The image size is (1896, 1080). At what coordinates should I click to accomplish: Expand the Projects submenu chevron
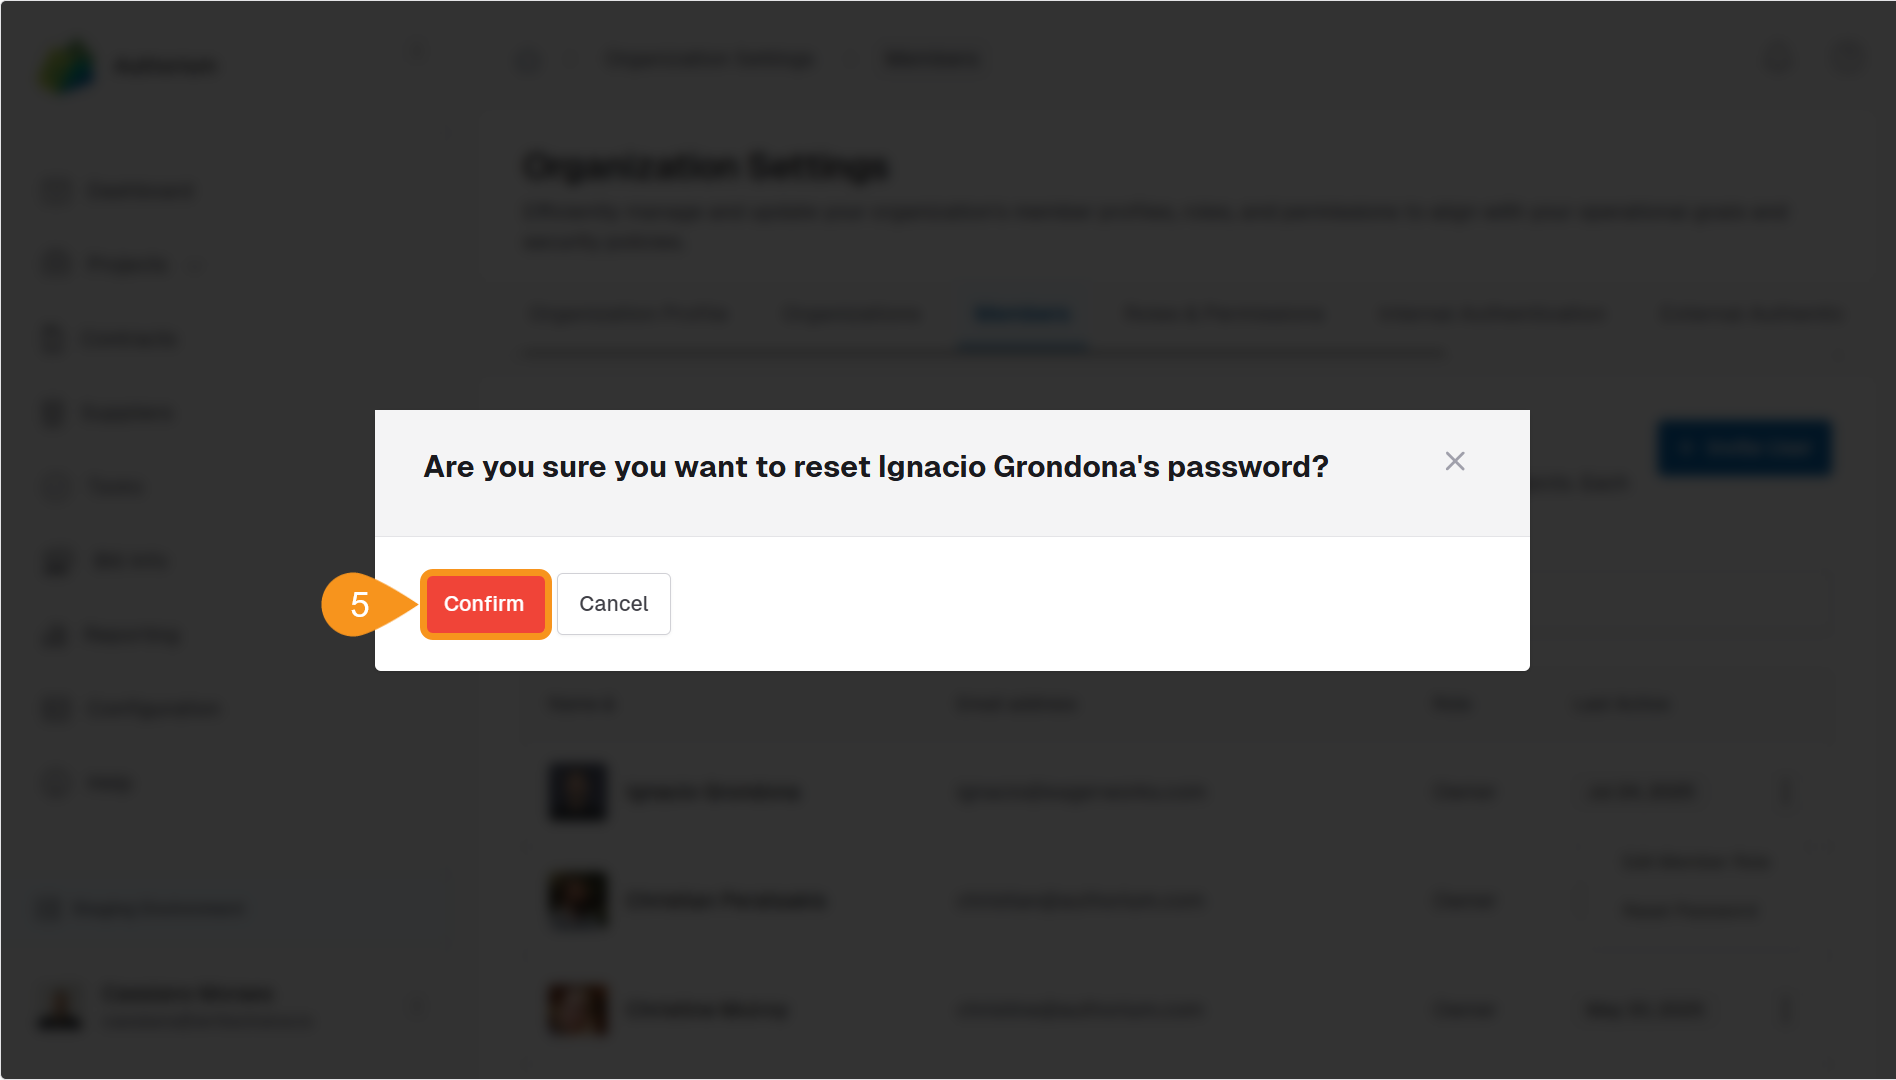coord(193,265)
